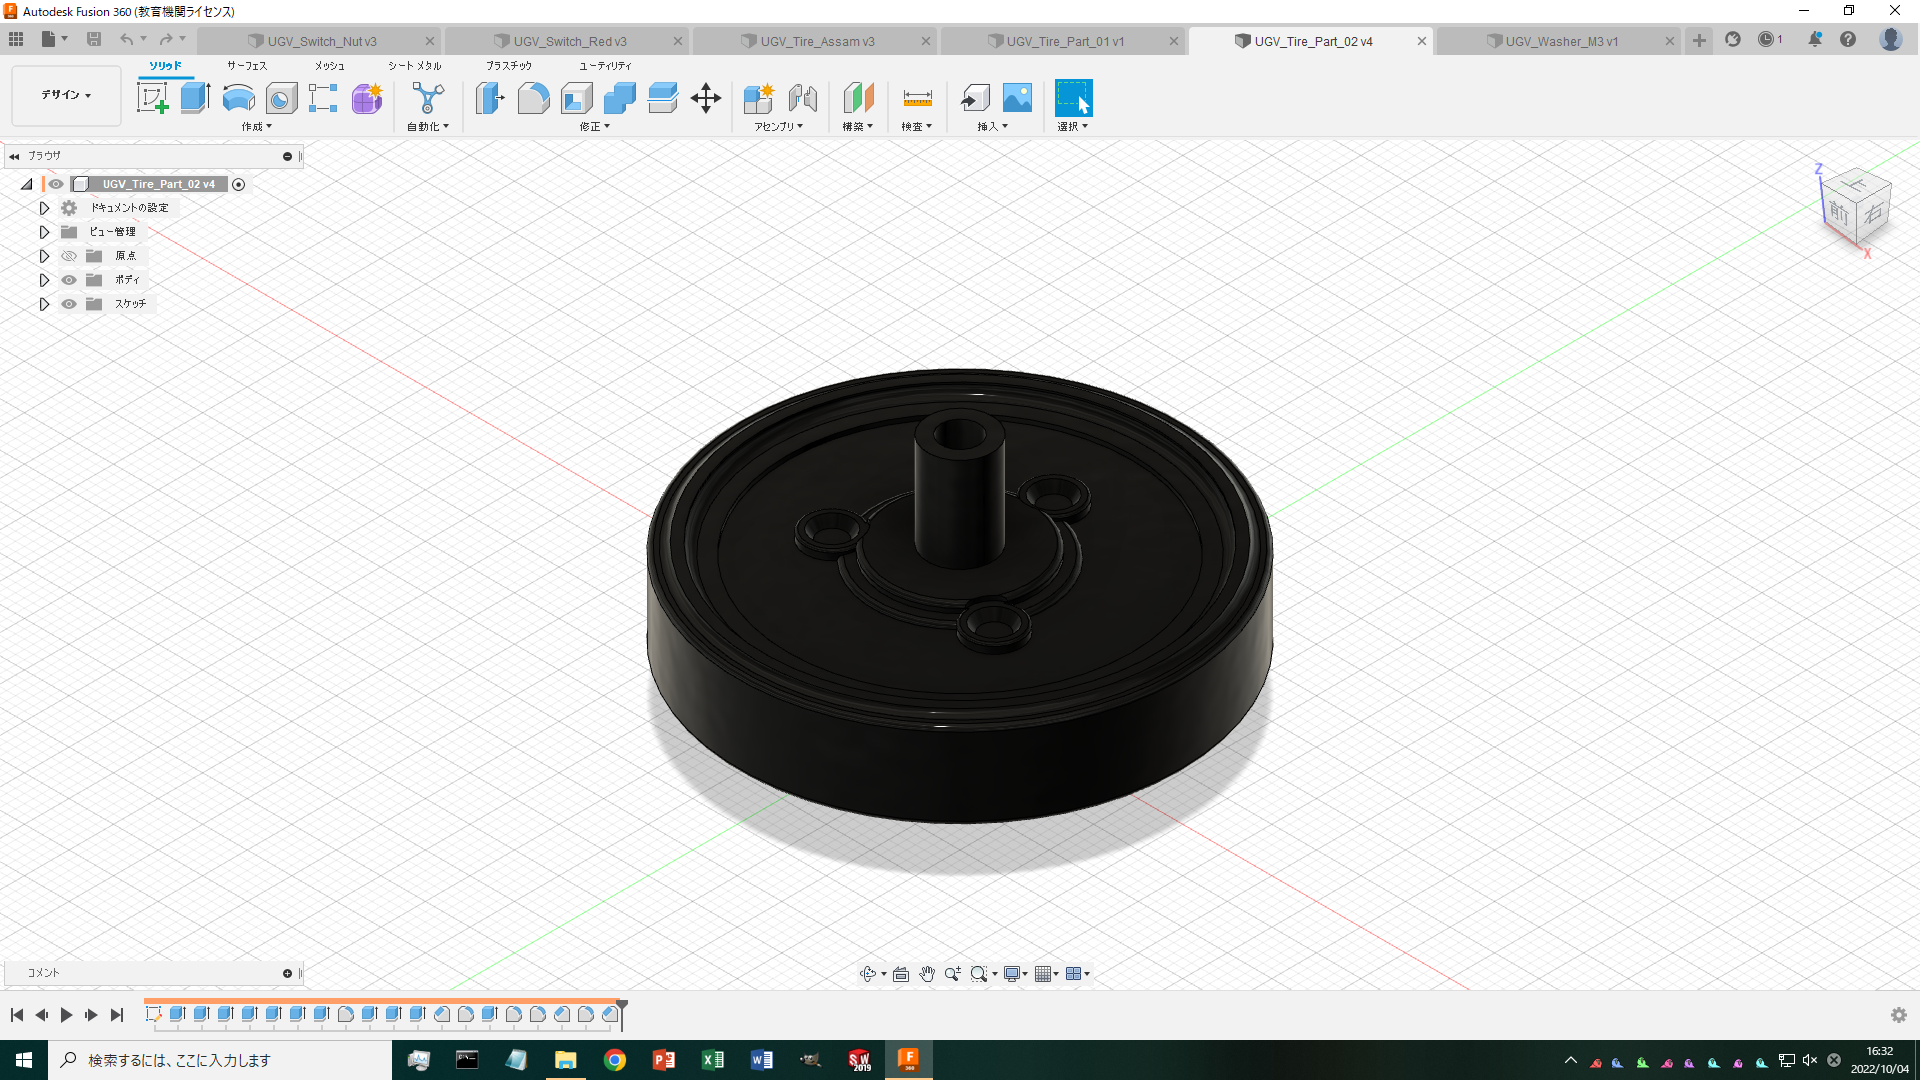Toggle visibility of スケッチ folder
The width and height of the screenshot is (1920, 1080).
tap(68, 303)
